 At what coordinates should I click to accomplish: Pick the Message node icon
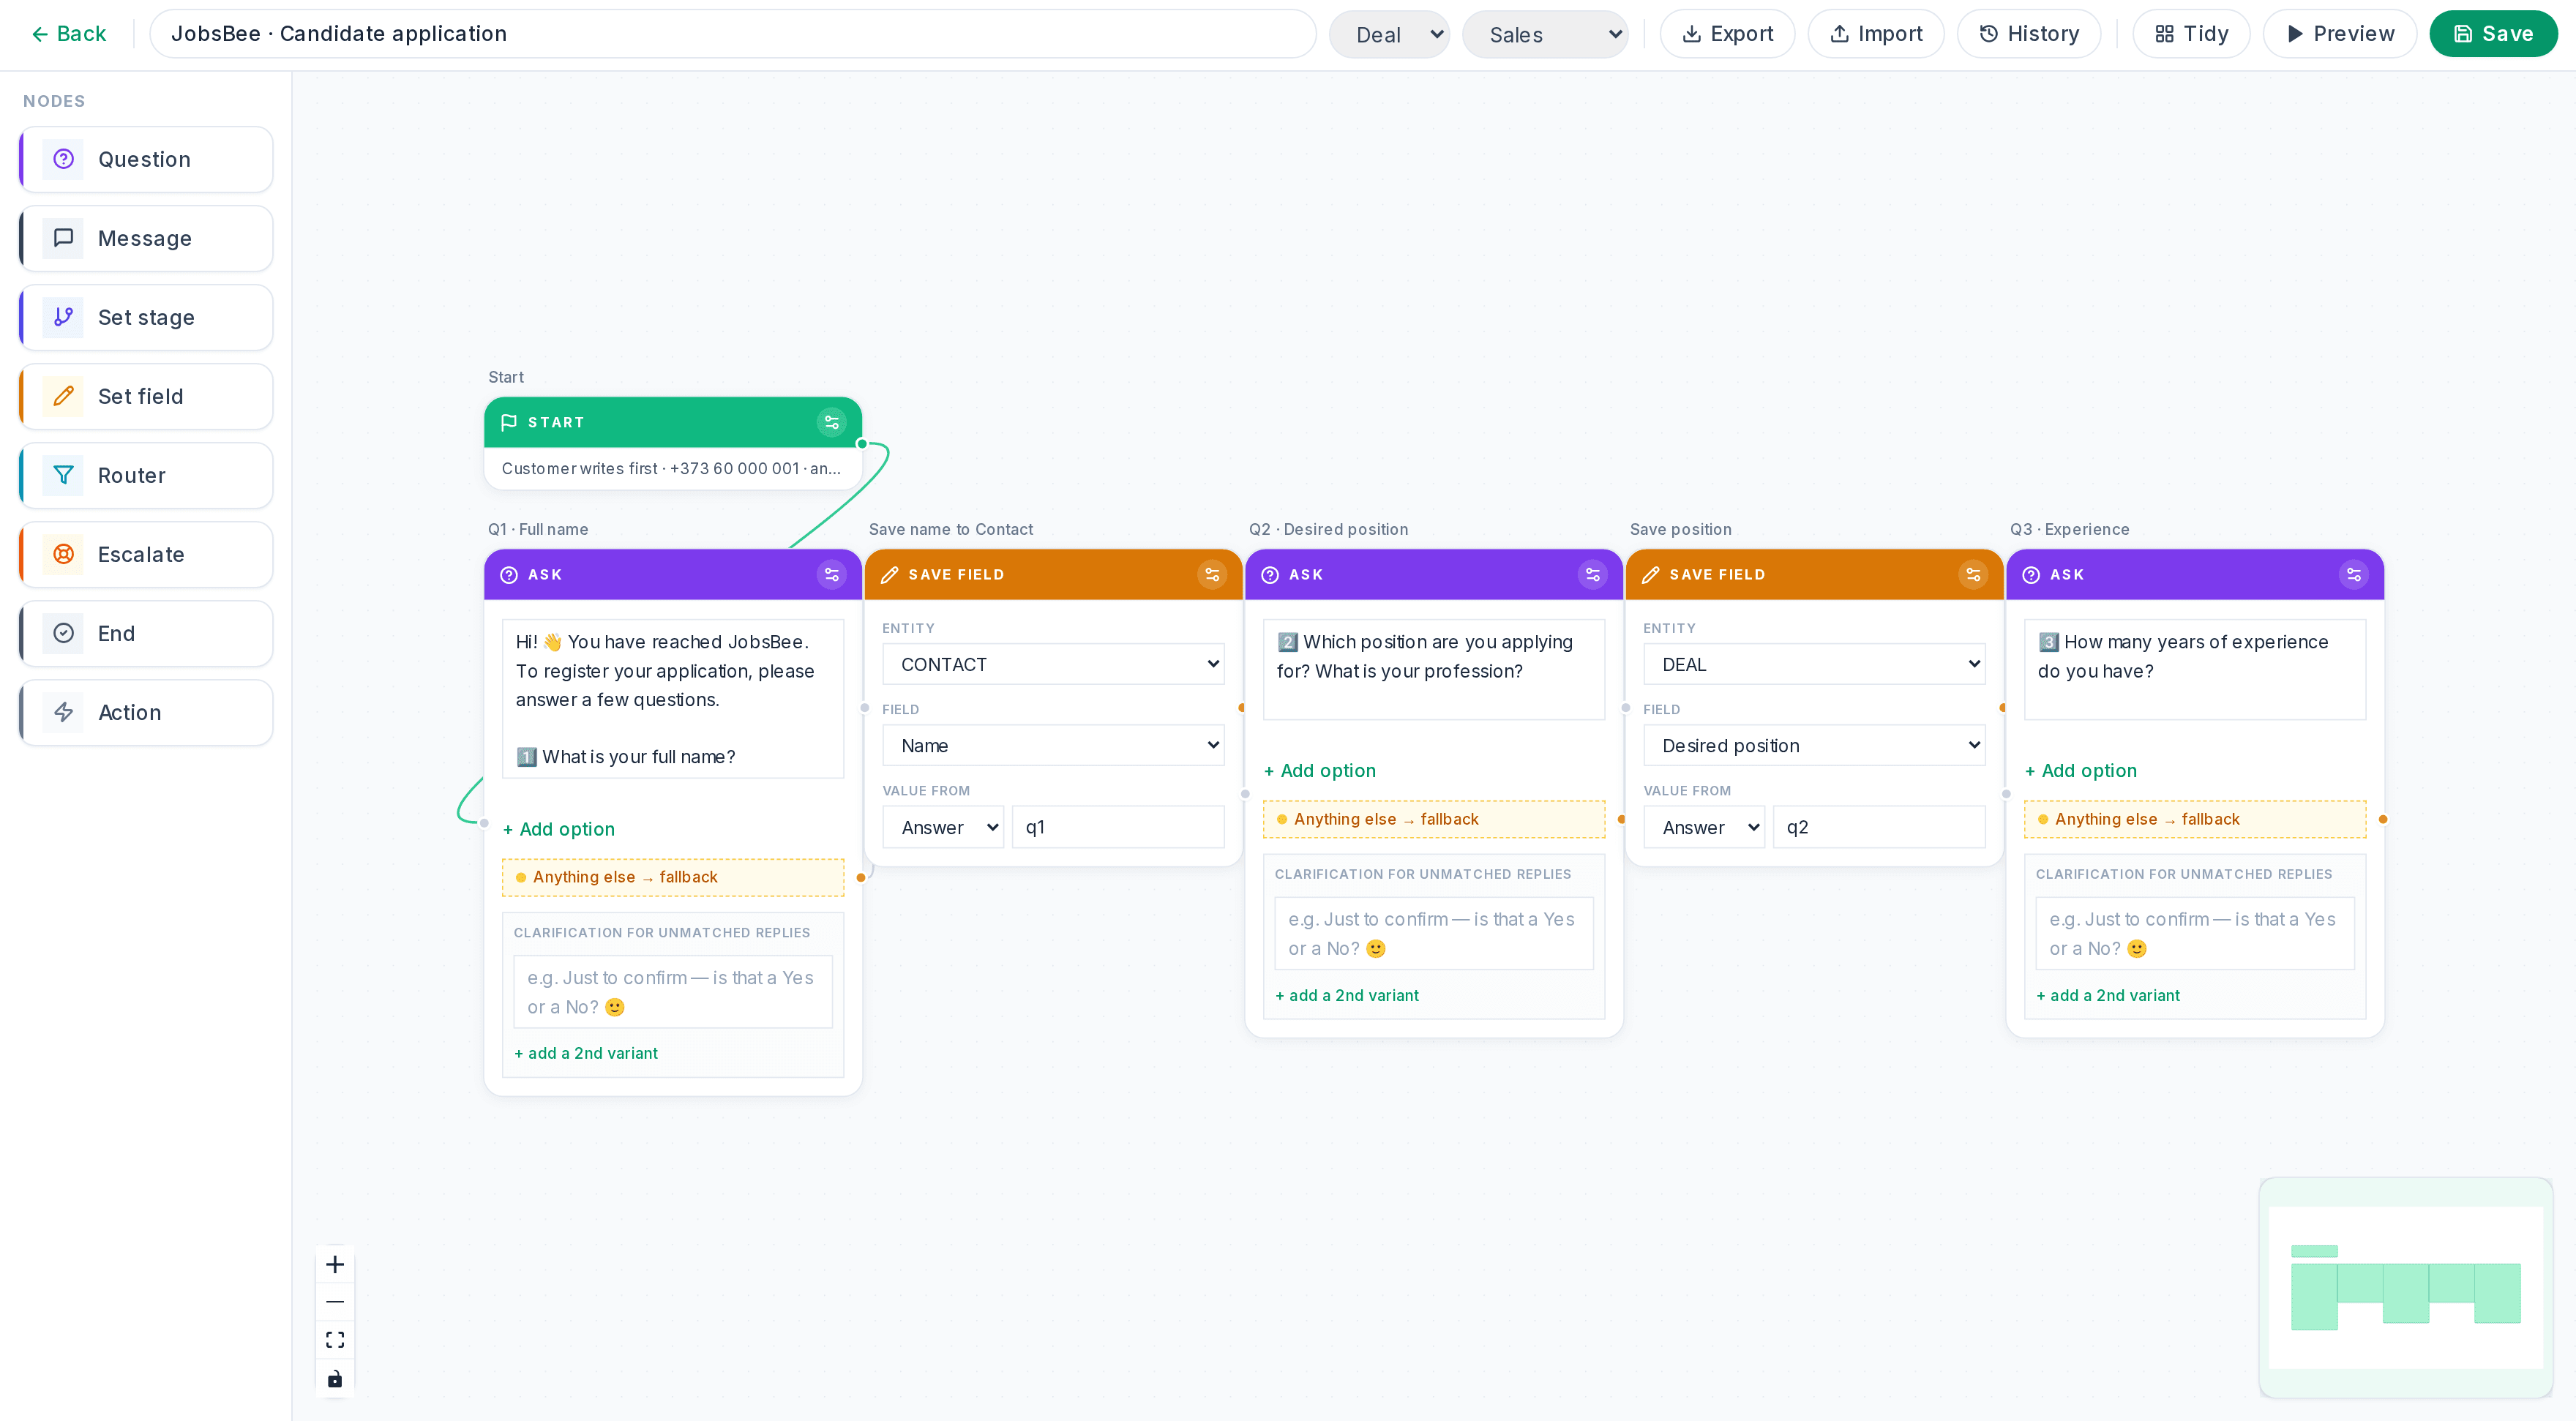63,238
